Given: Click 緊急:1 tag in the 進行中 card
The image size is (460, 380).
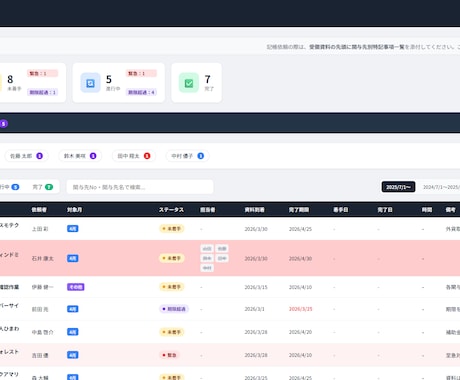Looking at the screenshot, I should click(x=141, y=73).
